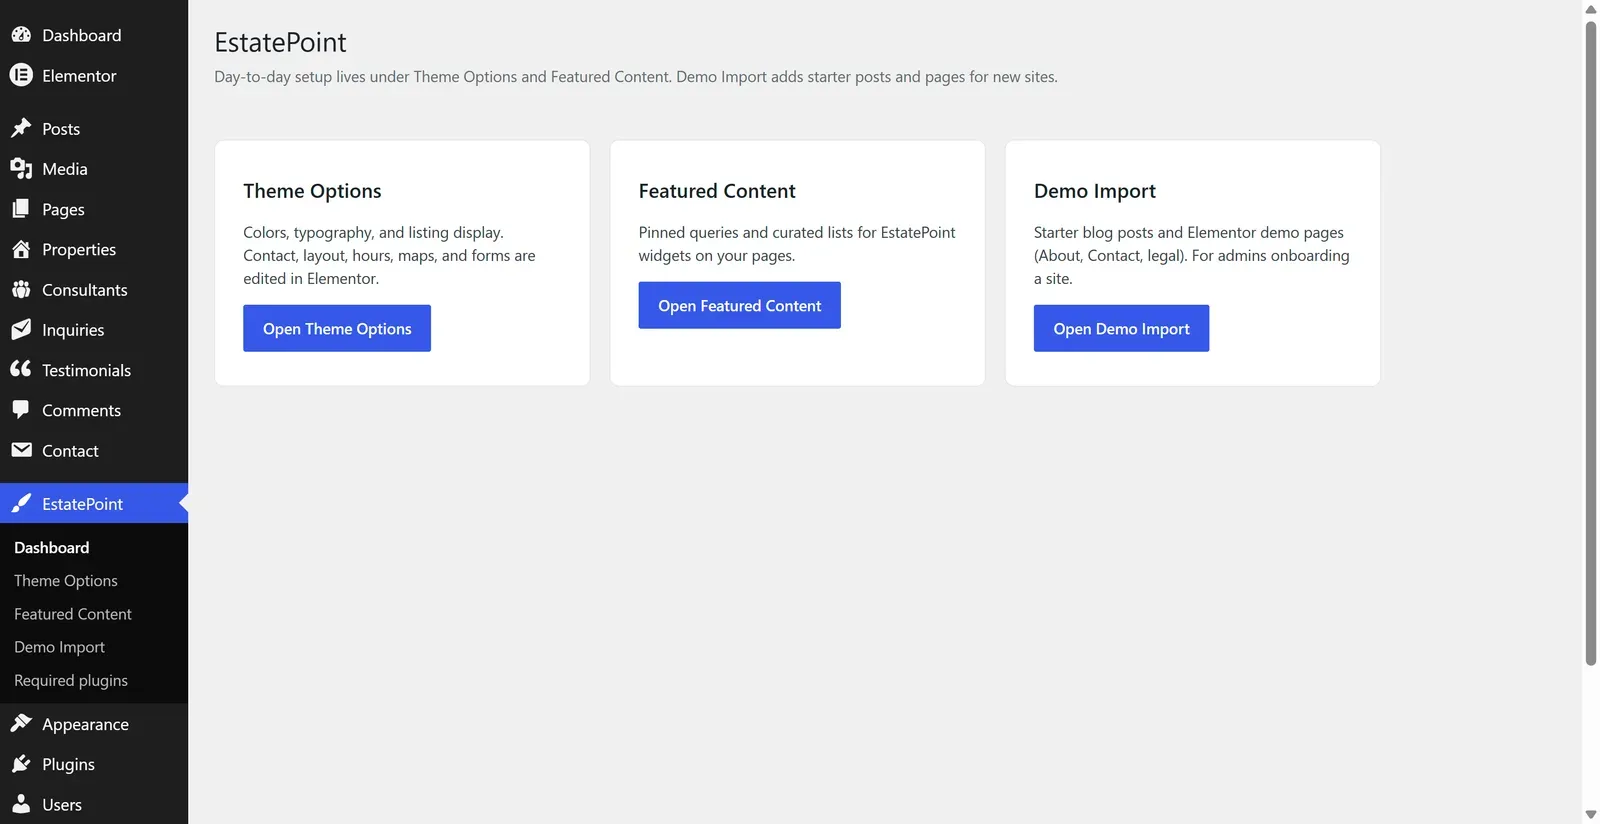Open the Featured Content submenu link

73,614
